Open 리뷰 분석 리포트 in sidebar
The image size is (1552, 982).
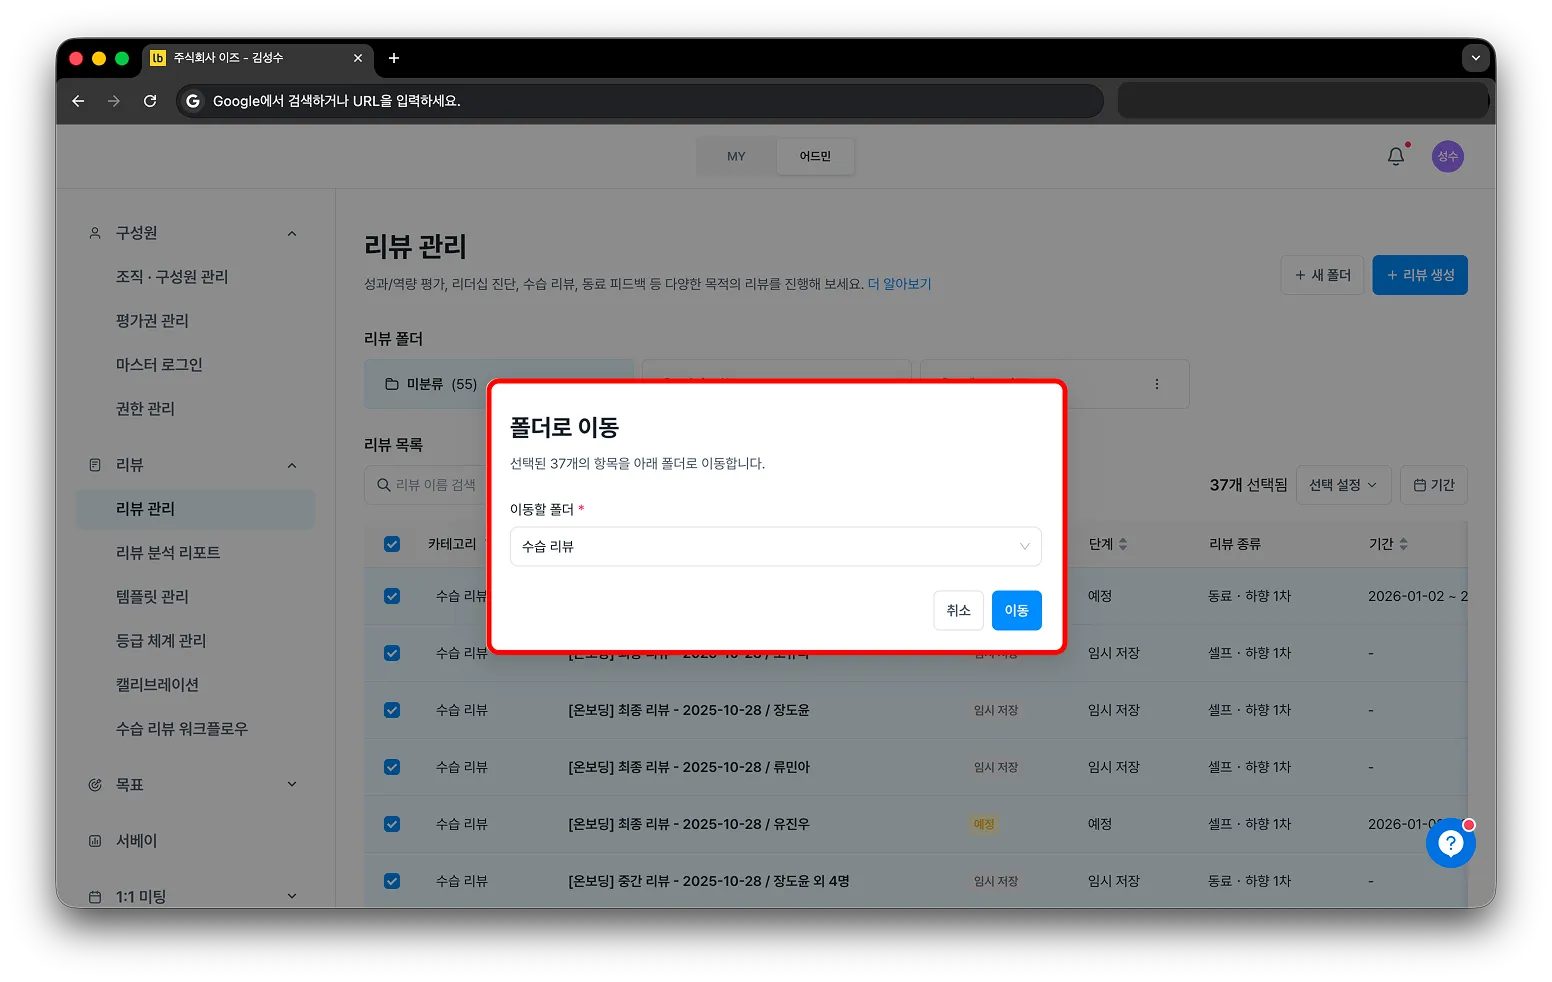click(168, 553)
